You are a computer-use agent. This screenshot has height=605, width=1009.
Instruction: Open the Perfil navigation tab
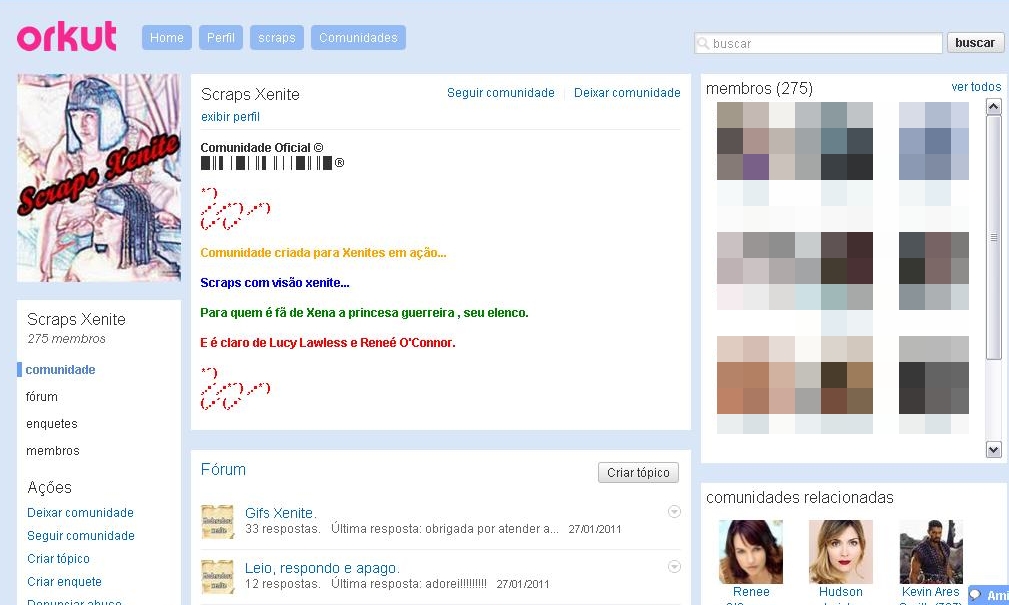click(221, 37)
